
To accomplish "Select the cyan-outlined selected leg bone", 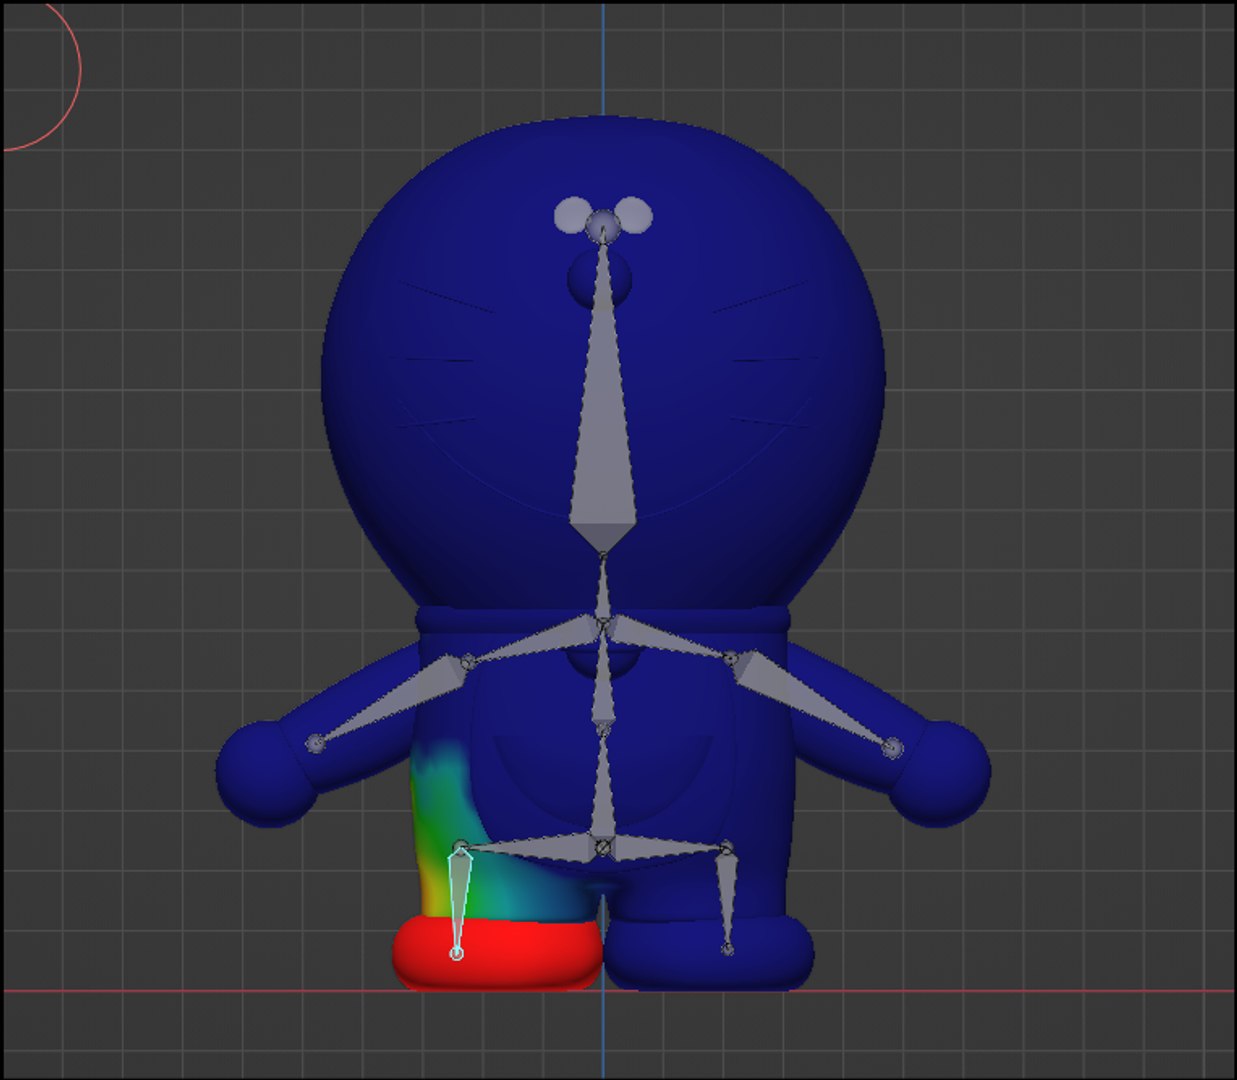I will coord(459,900).
